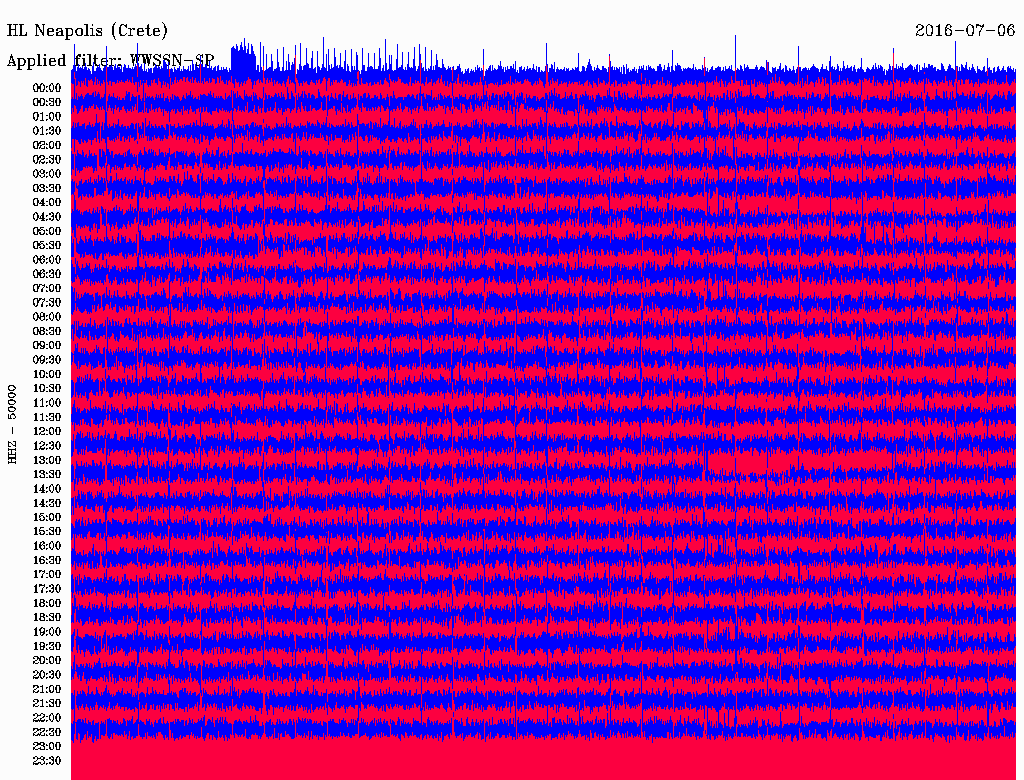Click the 02:30 time label
Screen dimensions: 1024x780
point(47,159)
